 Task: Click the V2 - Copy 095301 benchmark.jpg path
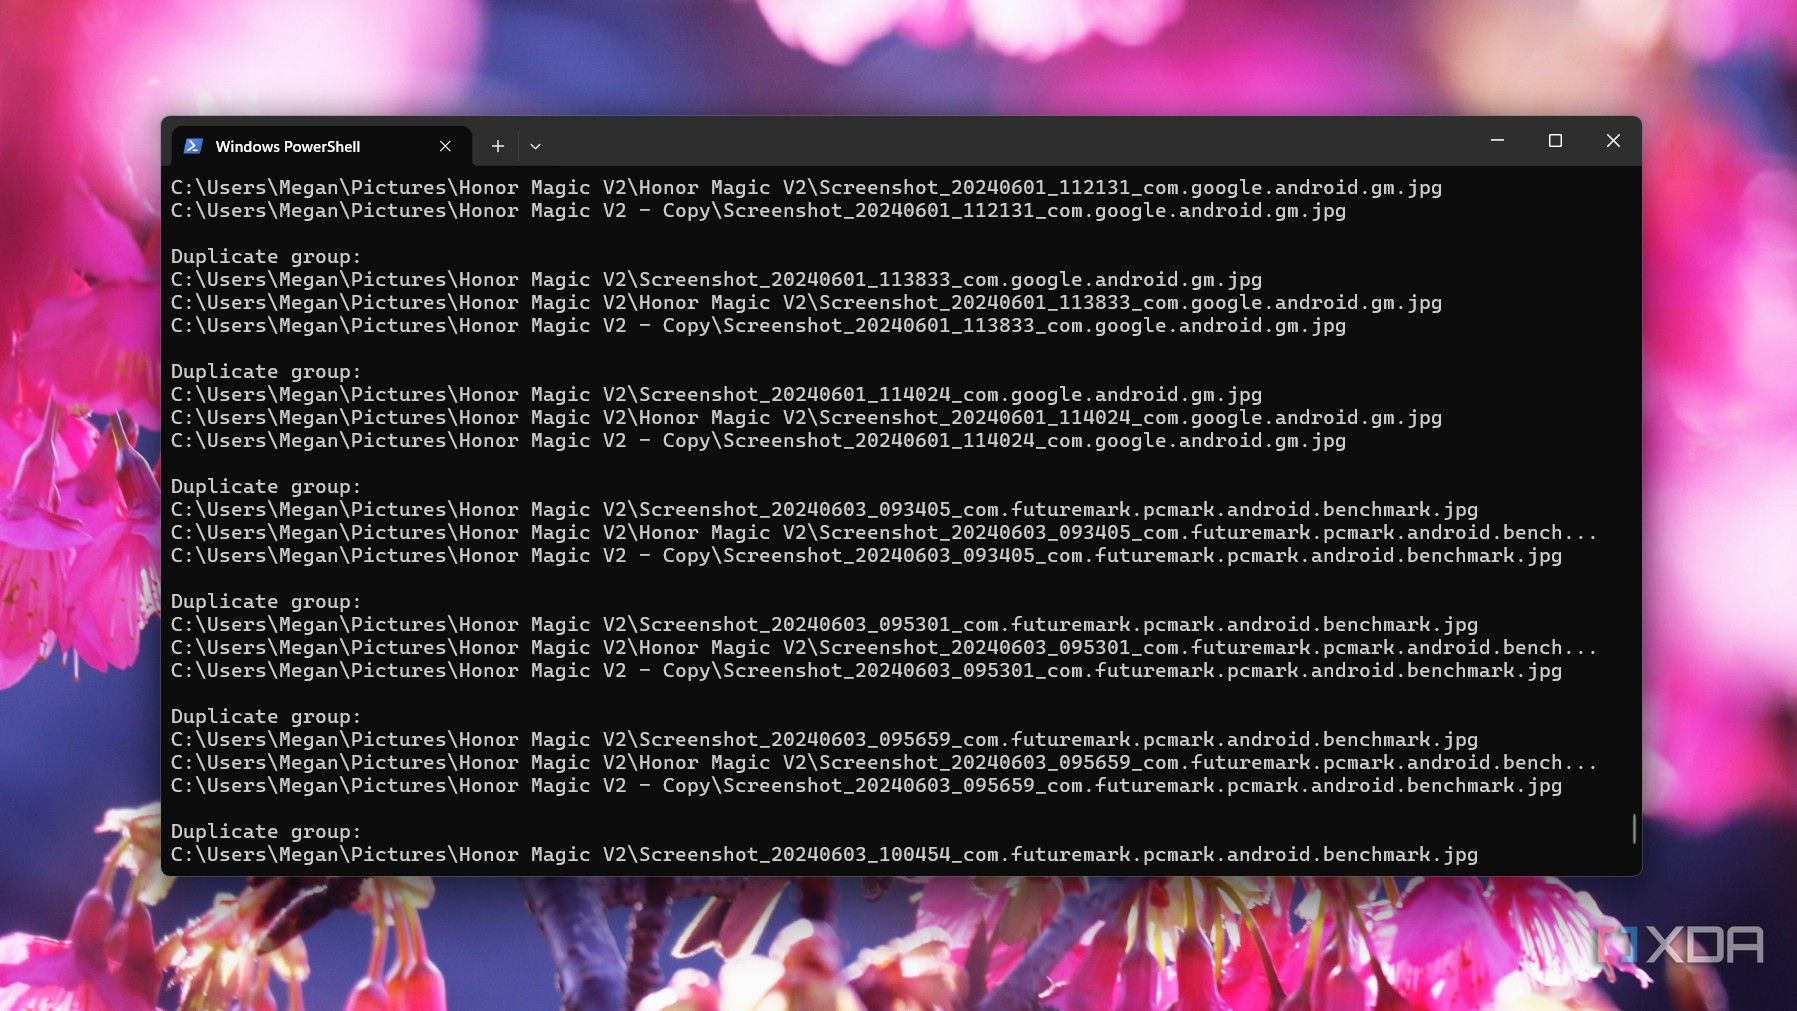866,670
